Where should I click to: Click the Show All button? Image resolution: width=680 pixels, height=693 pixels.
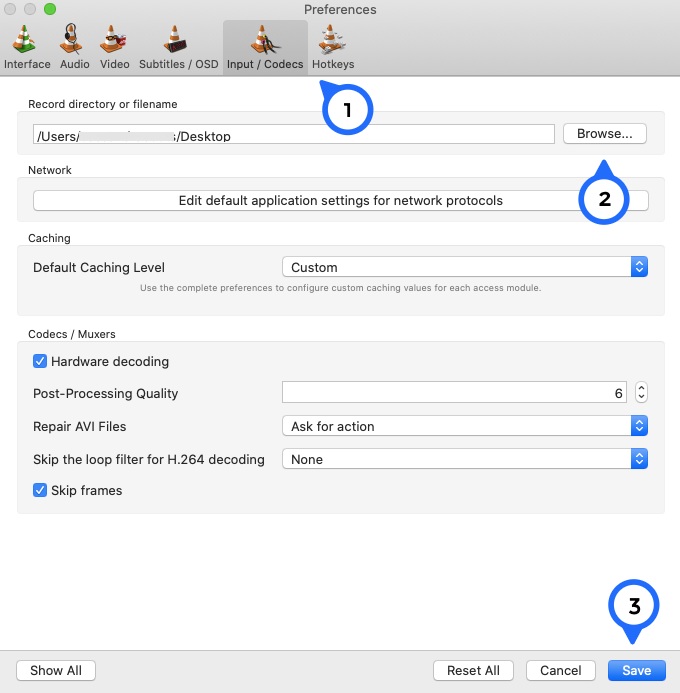click(56, 670)
